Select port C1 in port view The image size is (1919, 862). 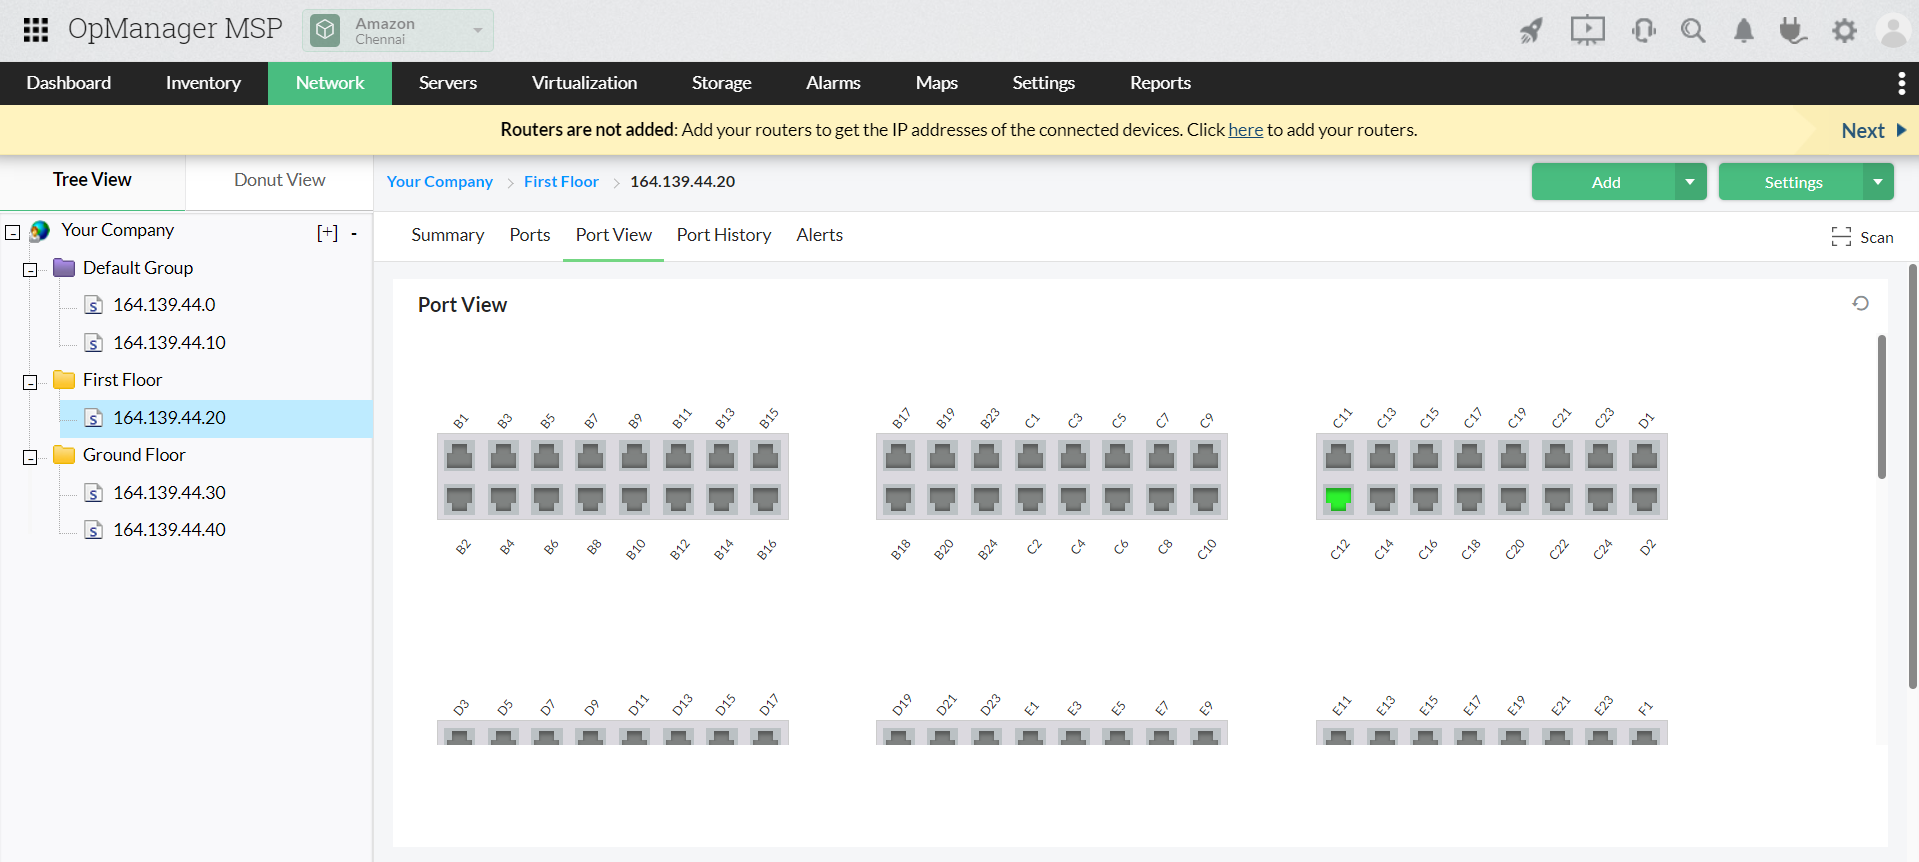(1030, 457)
